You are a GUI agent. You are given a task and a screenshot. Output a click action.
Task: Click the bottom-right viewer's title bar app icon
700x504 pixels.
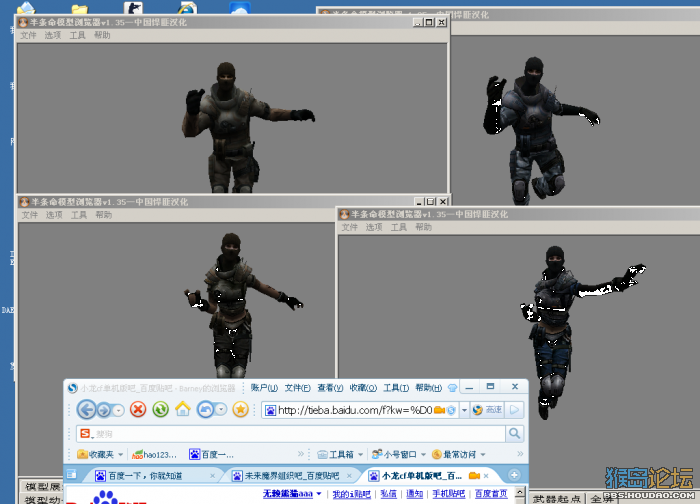tap(344, 214)
